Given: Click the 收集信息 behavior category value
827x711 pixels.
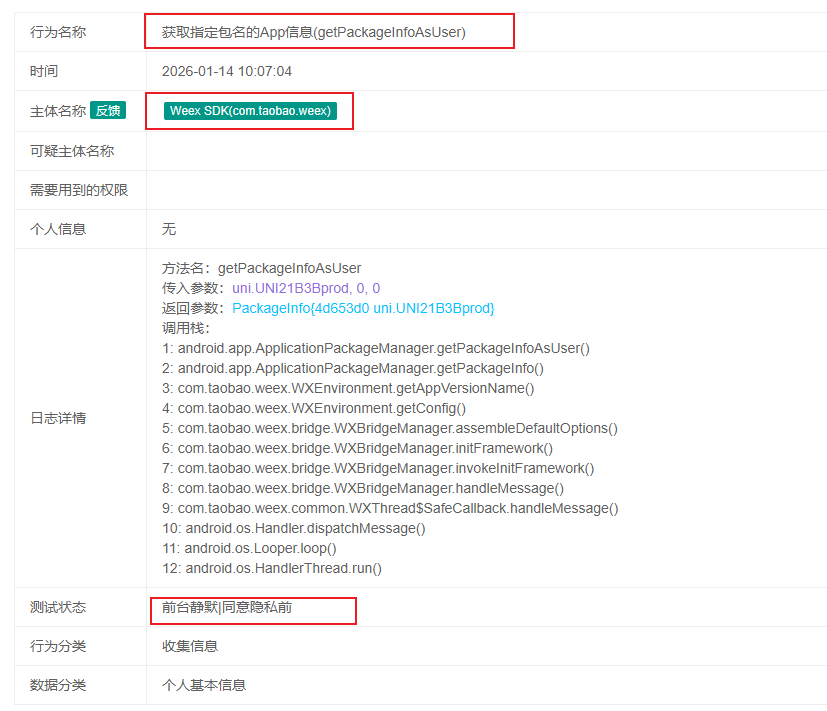Looking at the screenshot, I should 190,646.
